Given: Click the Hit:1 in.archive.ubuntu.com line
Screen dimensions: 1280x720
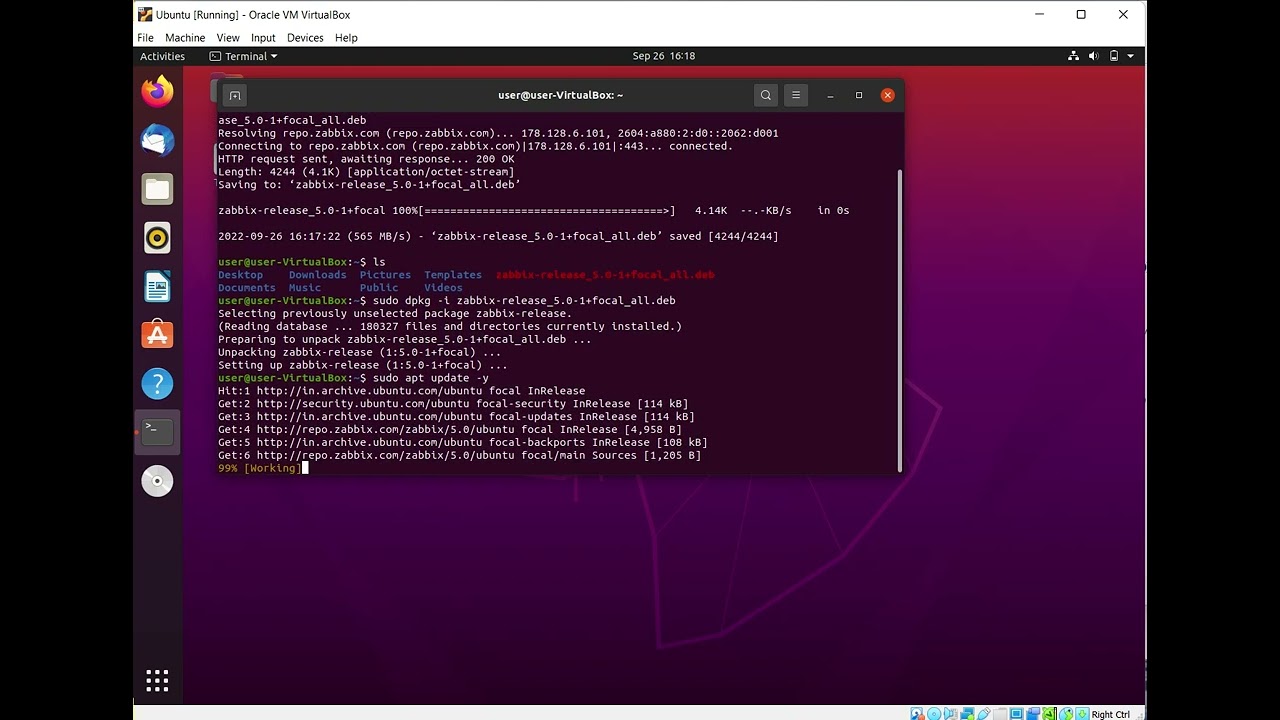Looking at the screenshot, I should 402,391.
